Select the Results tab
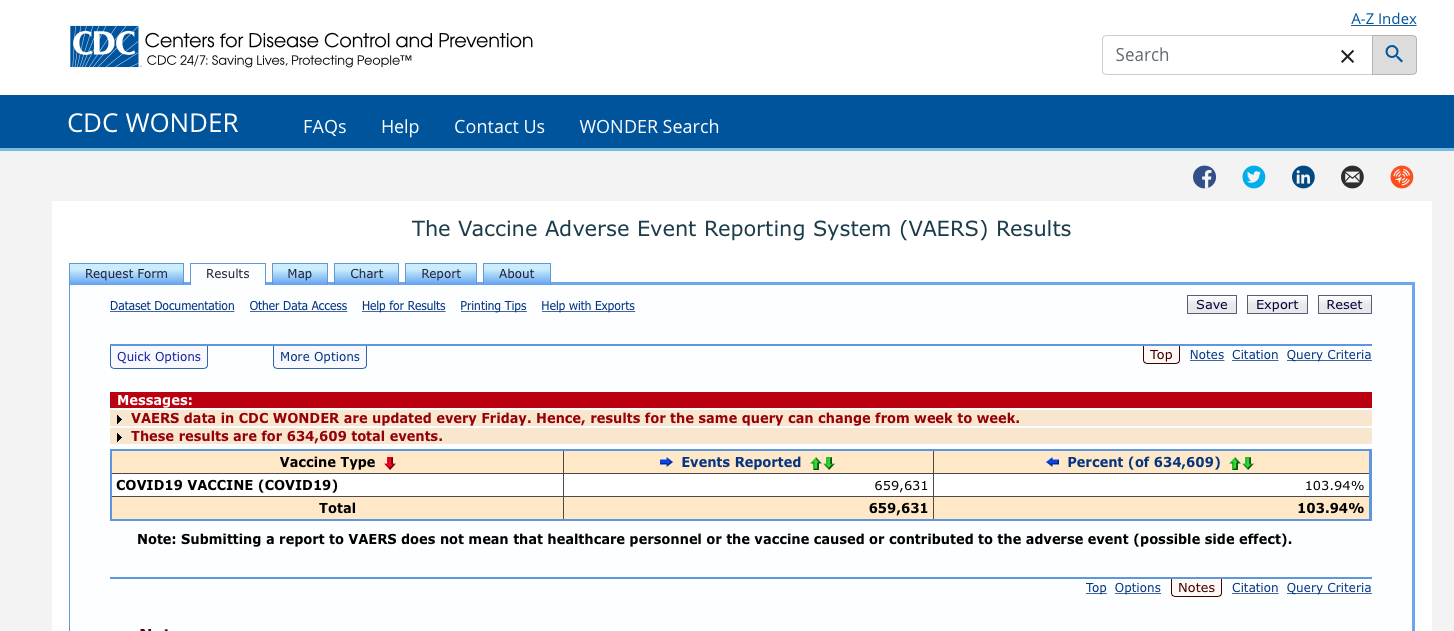Viewport: 1454px width, 631px height. tap(228, 274)
